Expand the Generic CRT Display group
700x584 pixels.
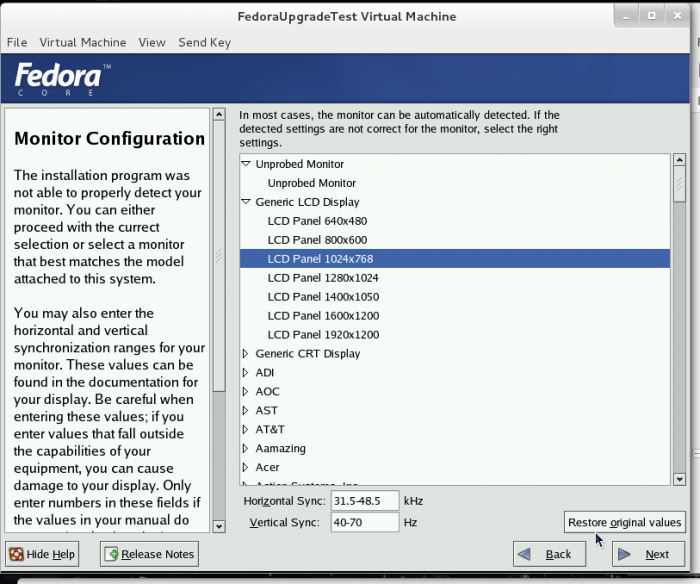(246, 354)
